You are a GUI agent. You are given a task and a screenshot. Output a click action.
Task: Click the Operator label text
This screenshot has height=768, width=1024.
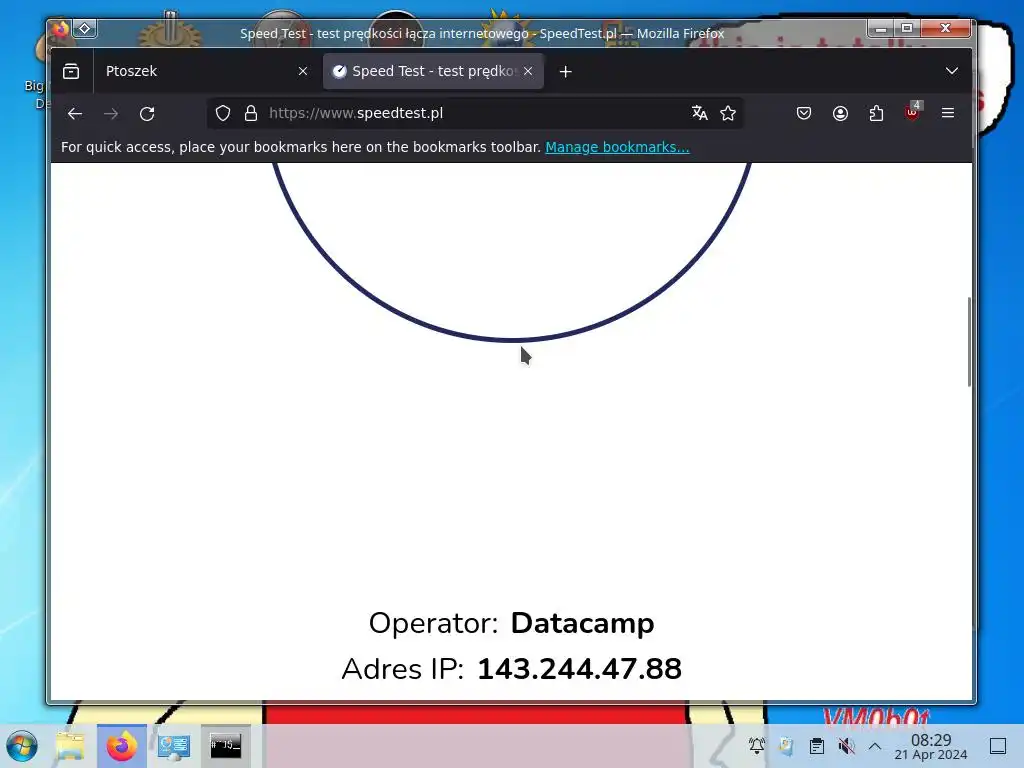433,623
